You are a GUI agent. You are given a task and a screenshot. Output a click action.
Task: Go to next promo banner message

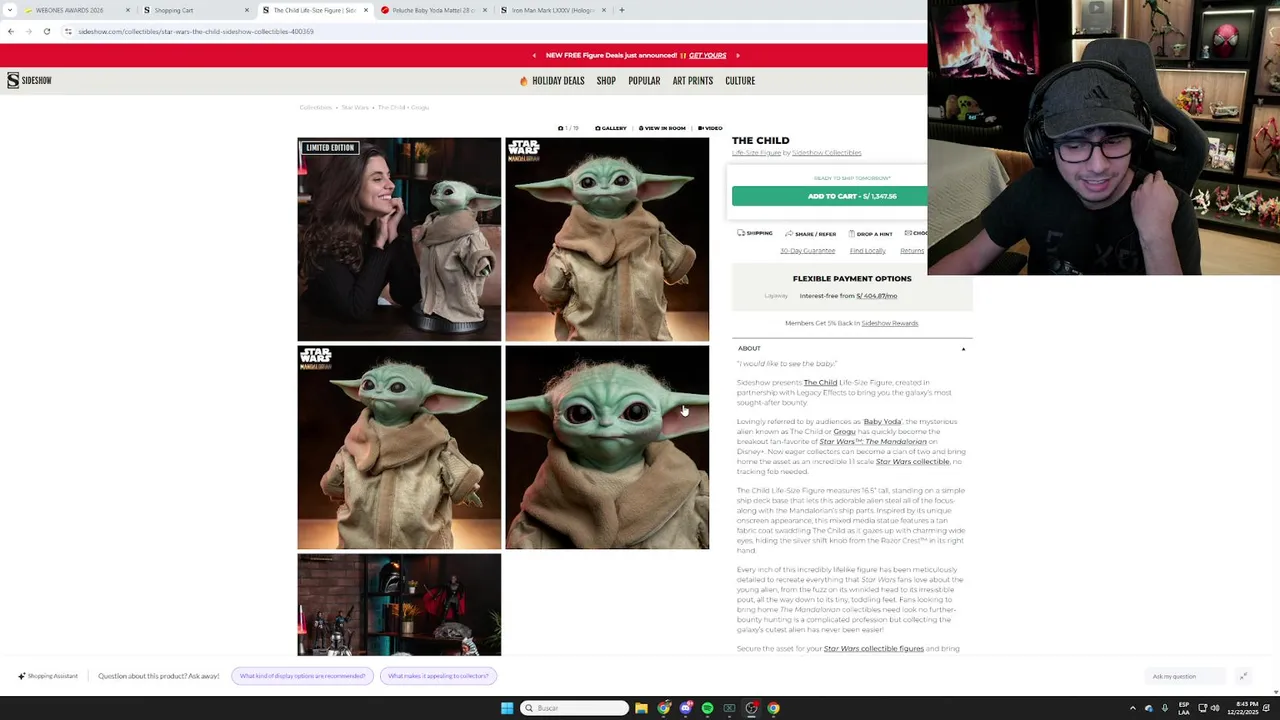(x=738, y=55)
